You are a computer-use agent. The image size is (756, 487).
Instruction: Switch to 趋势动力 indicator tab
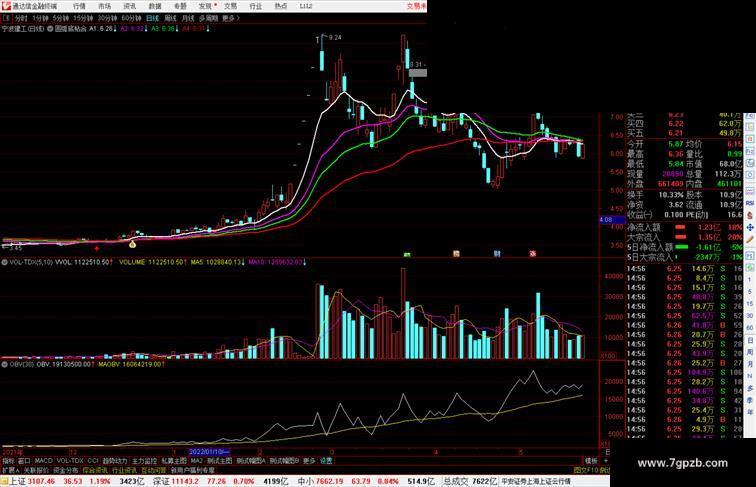pyautogui.click(x=115, y=461)
